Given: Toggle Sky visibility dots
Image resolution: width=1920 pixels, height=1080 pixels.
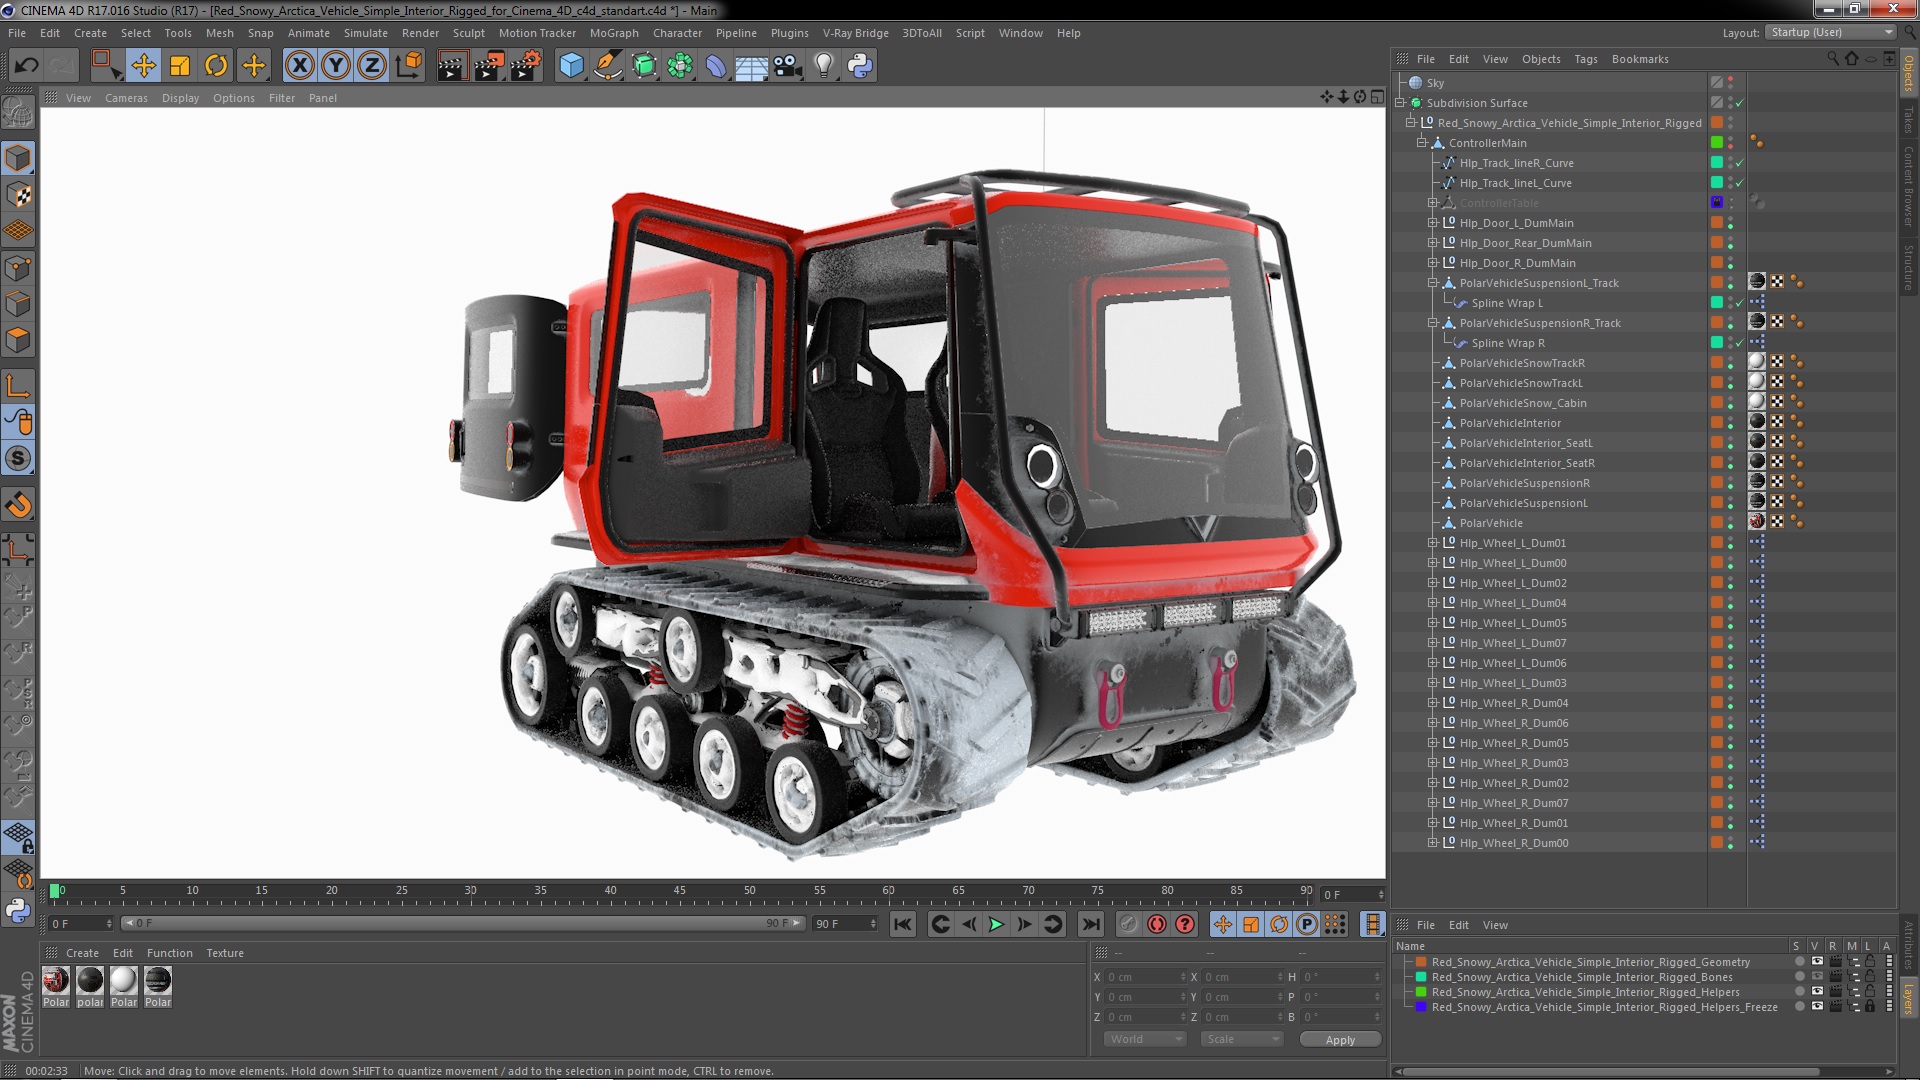Looking at the screenshot, I should [x=1731, y=83].
